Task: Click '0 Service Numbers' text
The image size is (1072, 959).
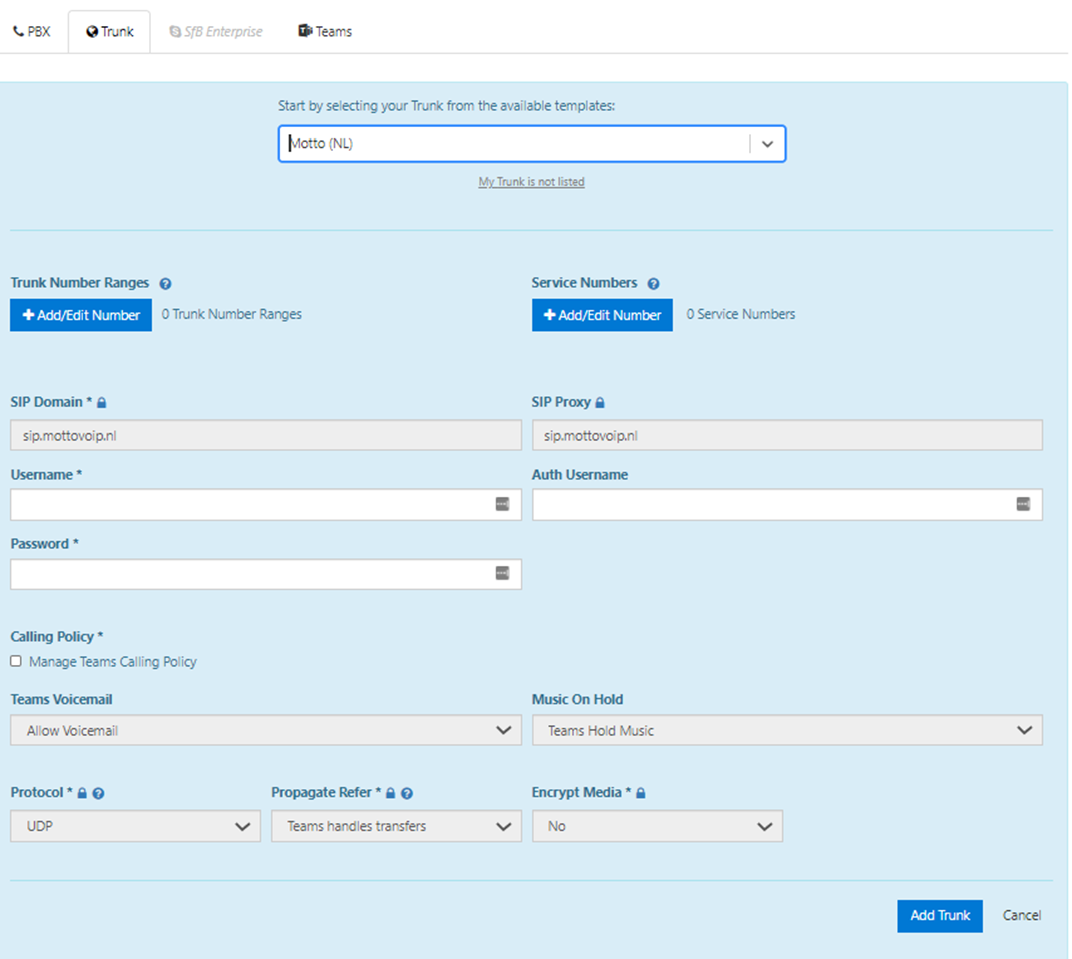Action: 741,314
